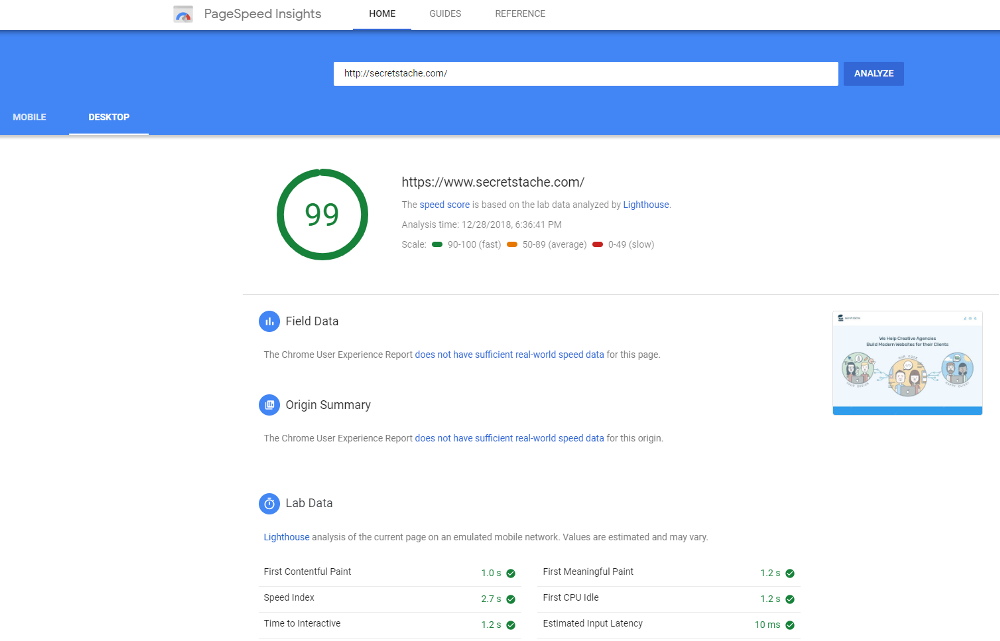
Task: Open the HOME tab
Action: [382, 14]
